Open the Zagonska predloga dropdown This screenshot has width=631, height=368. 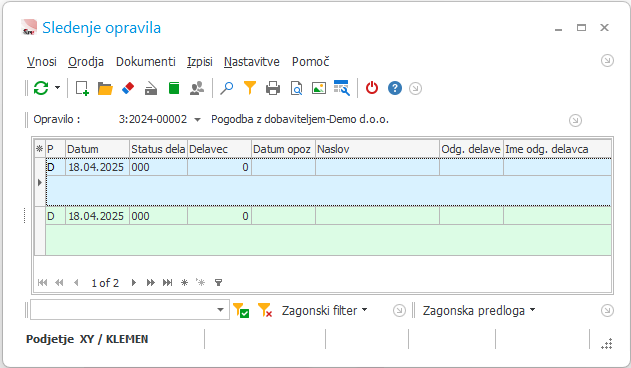pyautogui.click(x=479, y=310)
